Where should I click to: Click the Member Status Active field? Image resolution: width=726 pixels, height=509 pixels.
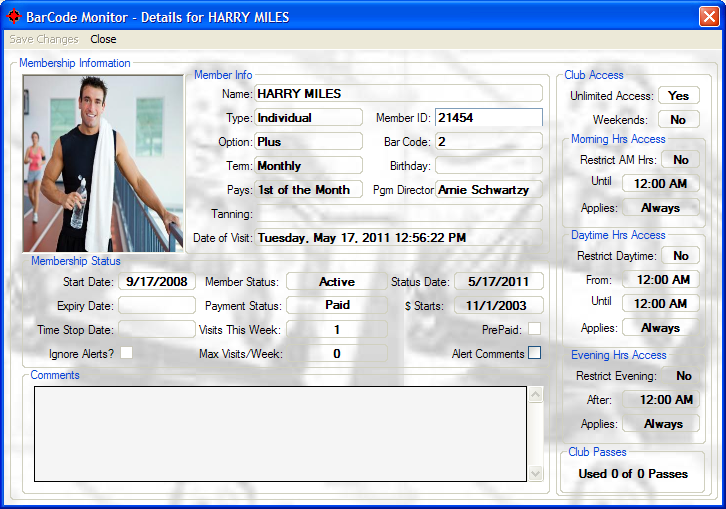(x=337, y=282)
